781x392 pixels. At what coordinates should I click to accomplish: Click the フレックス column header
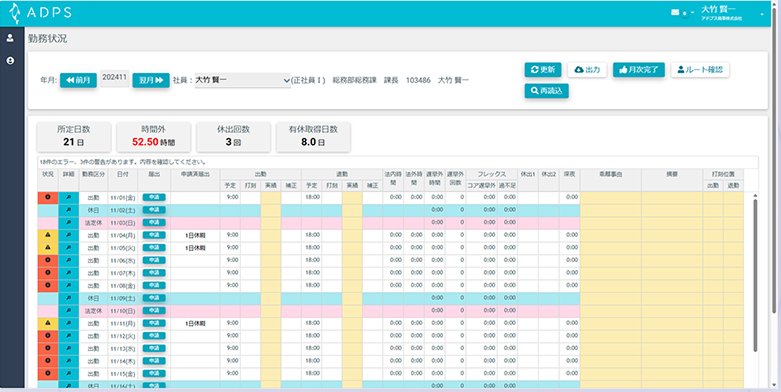(492, 174)
